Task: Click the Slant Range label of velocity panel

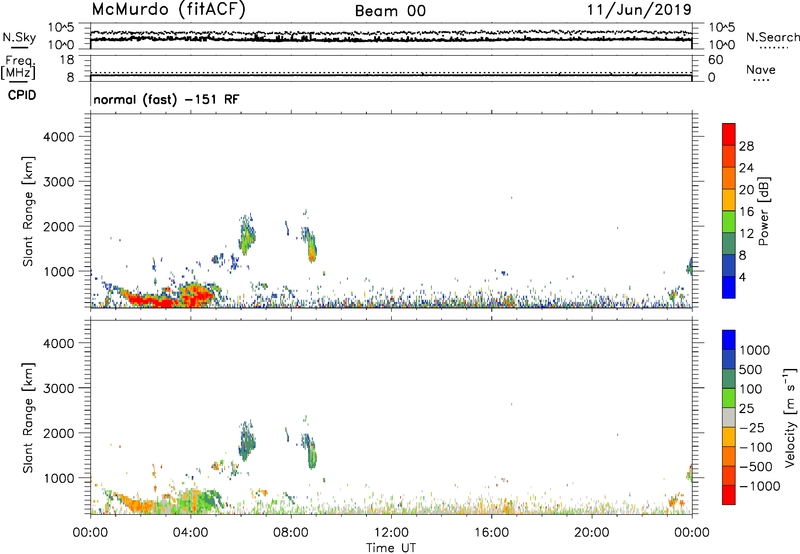Action: [28, 417]
